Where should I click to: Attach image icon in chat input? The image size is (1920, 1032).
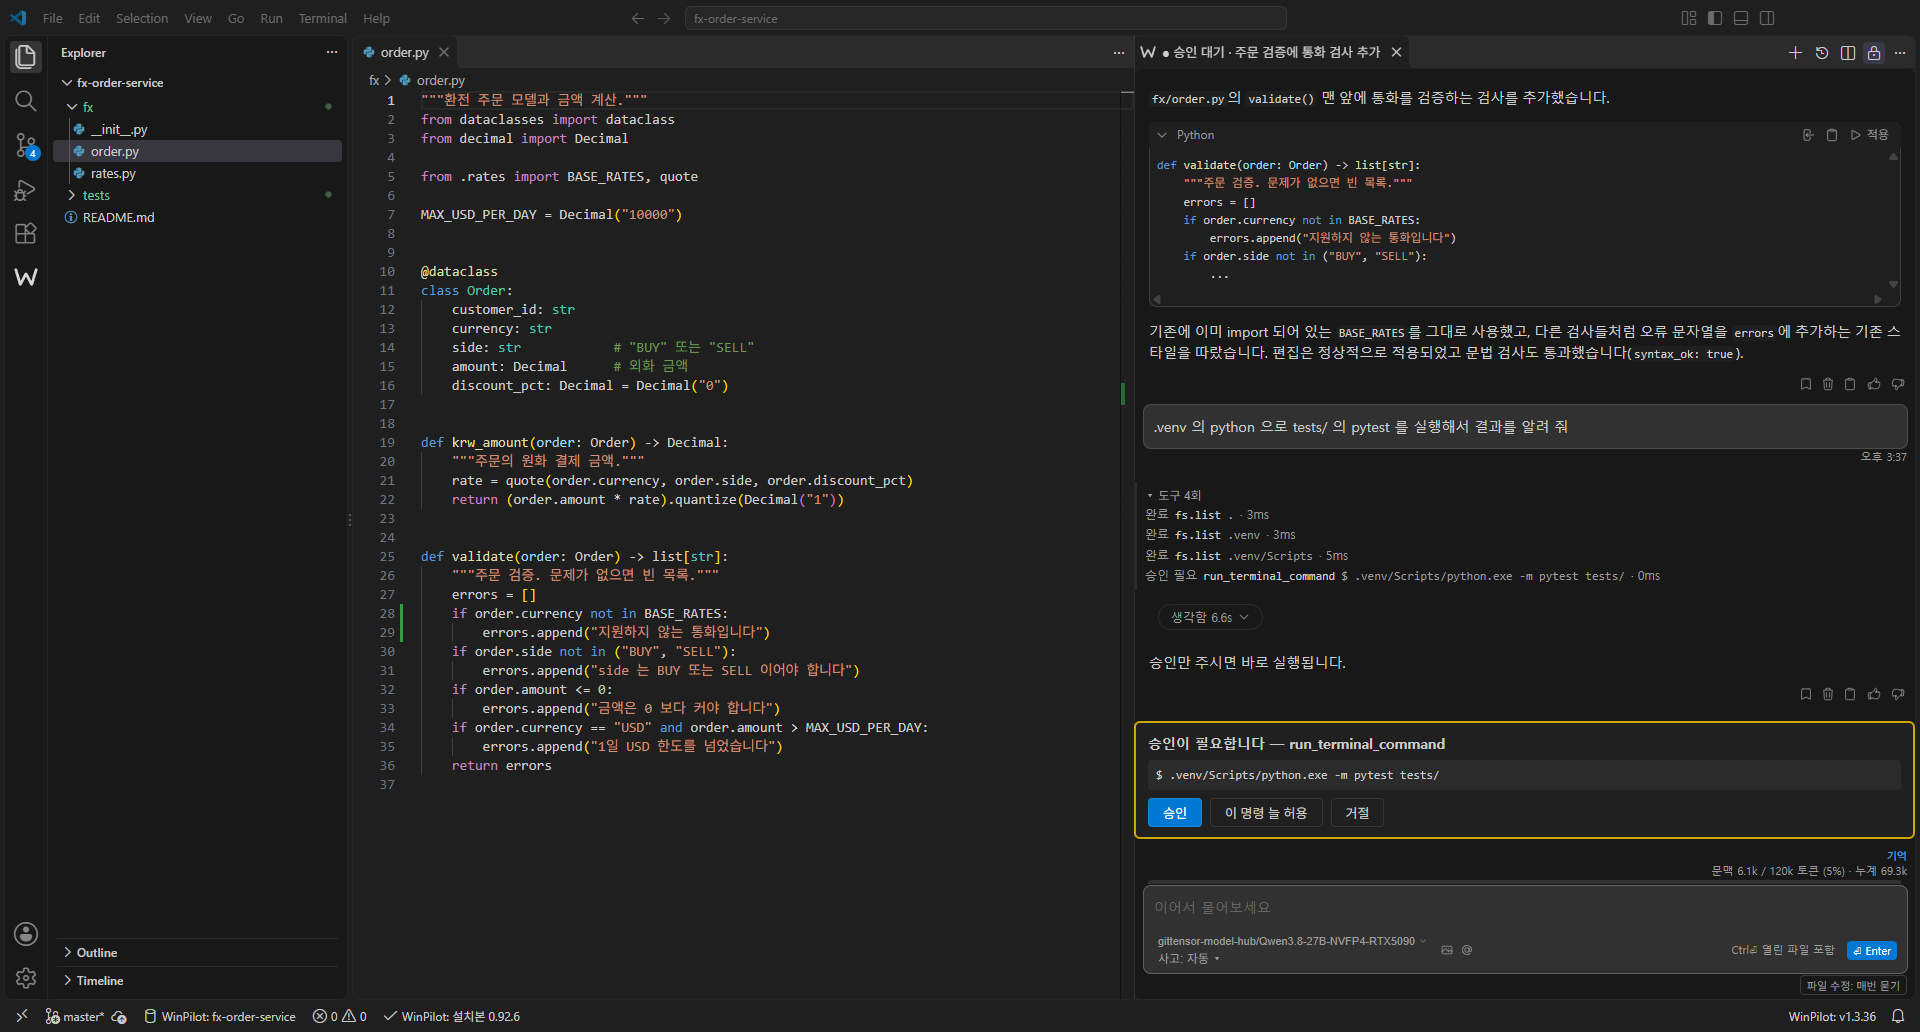[x=1446, y=950]
